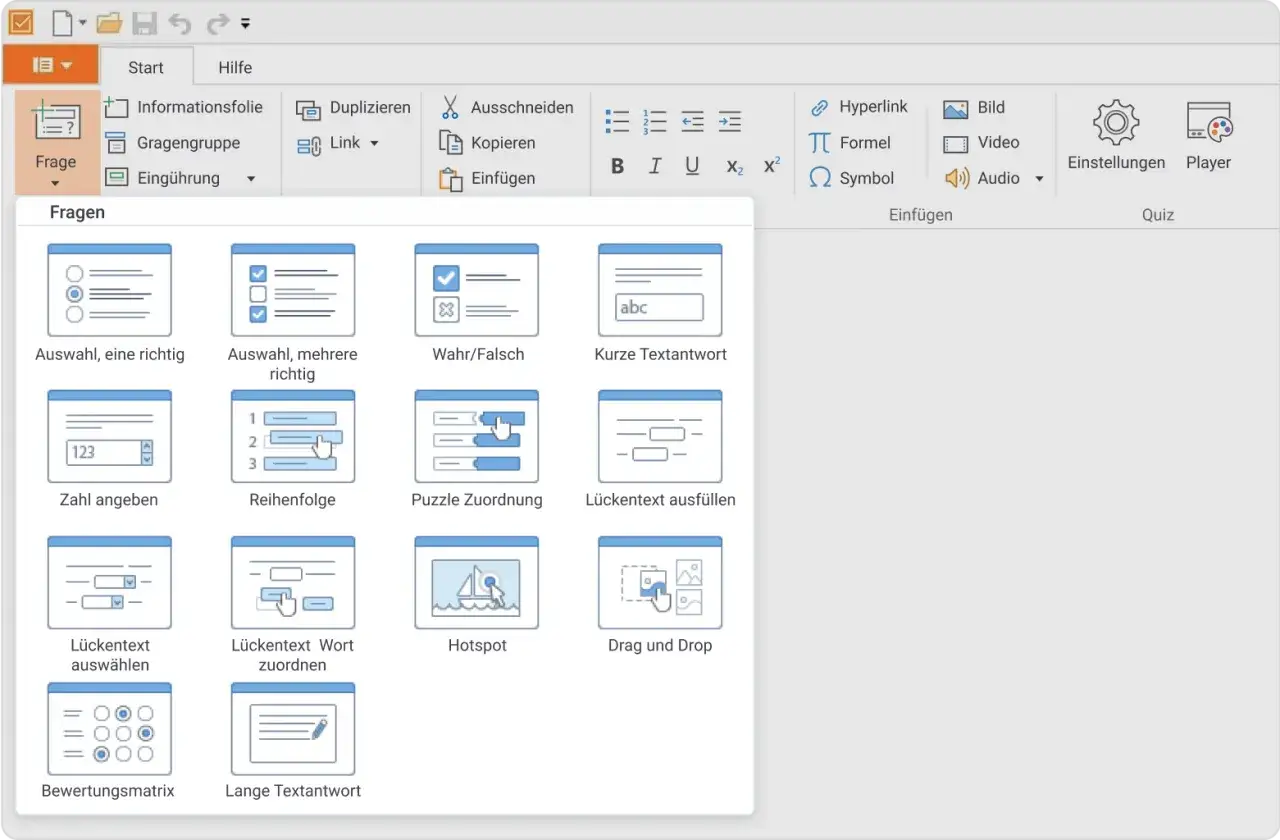Select Lückentext ausfüllen question type
The width and height of the screenshot is (1280, 840).
(x=660, y=448)
